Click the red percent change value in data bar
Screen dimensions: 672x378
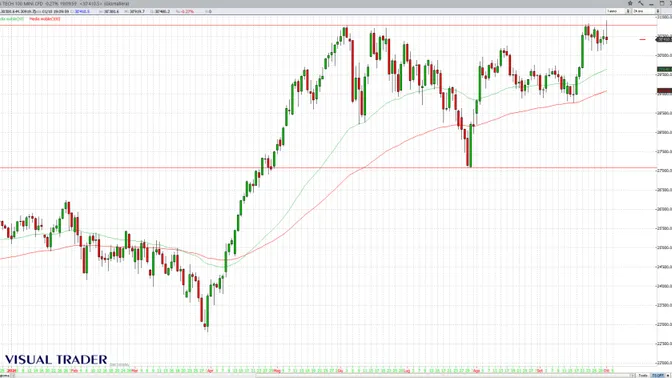(187, 12)
